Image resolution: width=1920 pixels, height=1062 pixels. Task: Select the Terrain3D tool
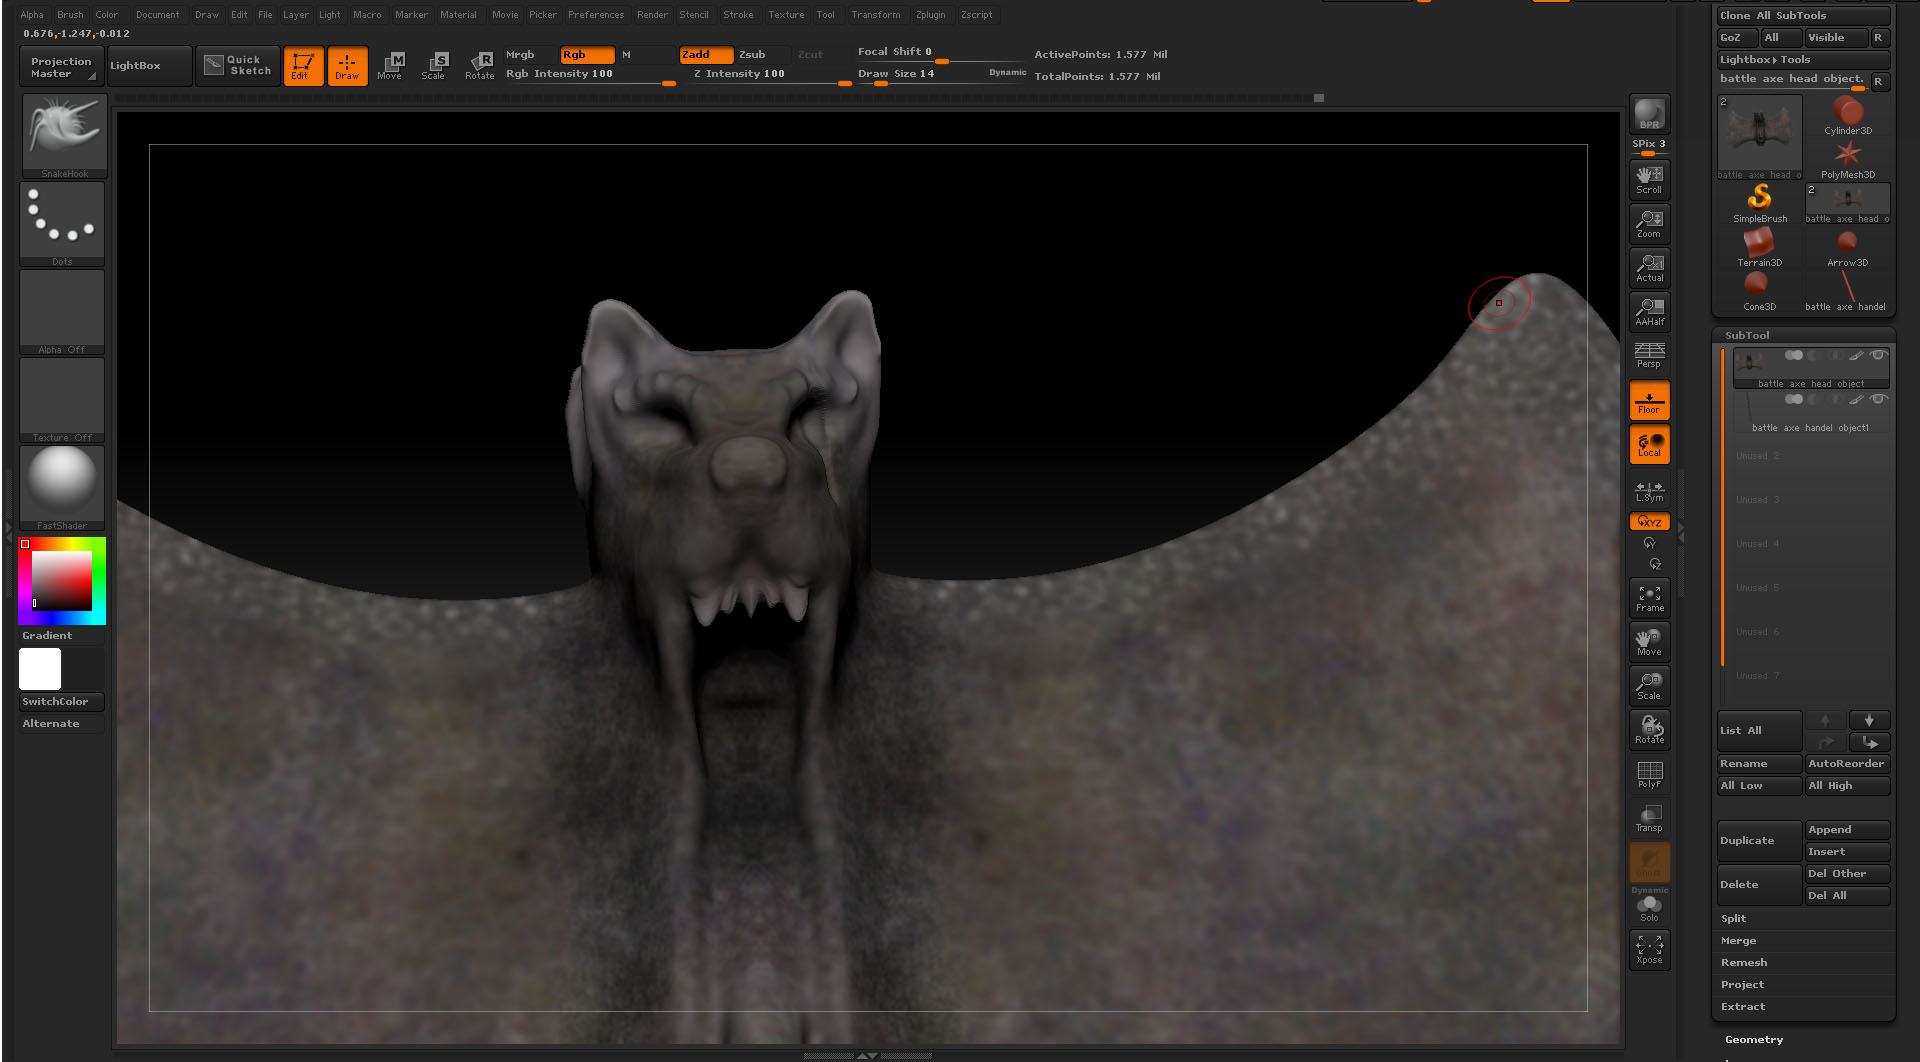pyautogui.click(x=1759, y=248)
